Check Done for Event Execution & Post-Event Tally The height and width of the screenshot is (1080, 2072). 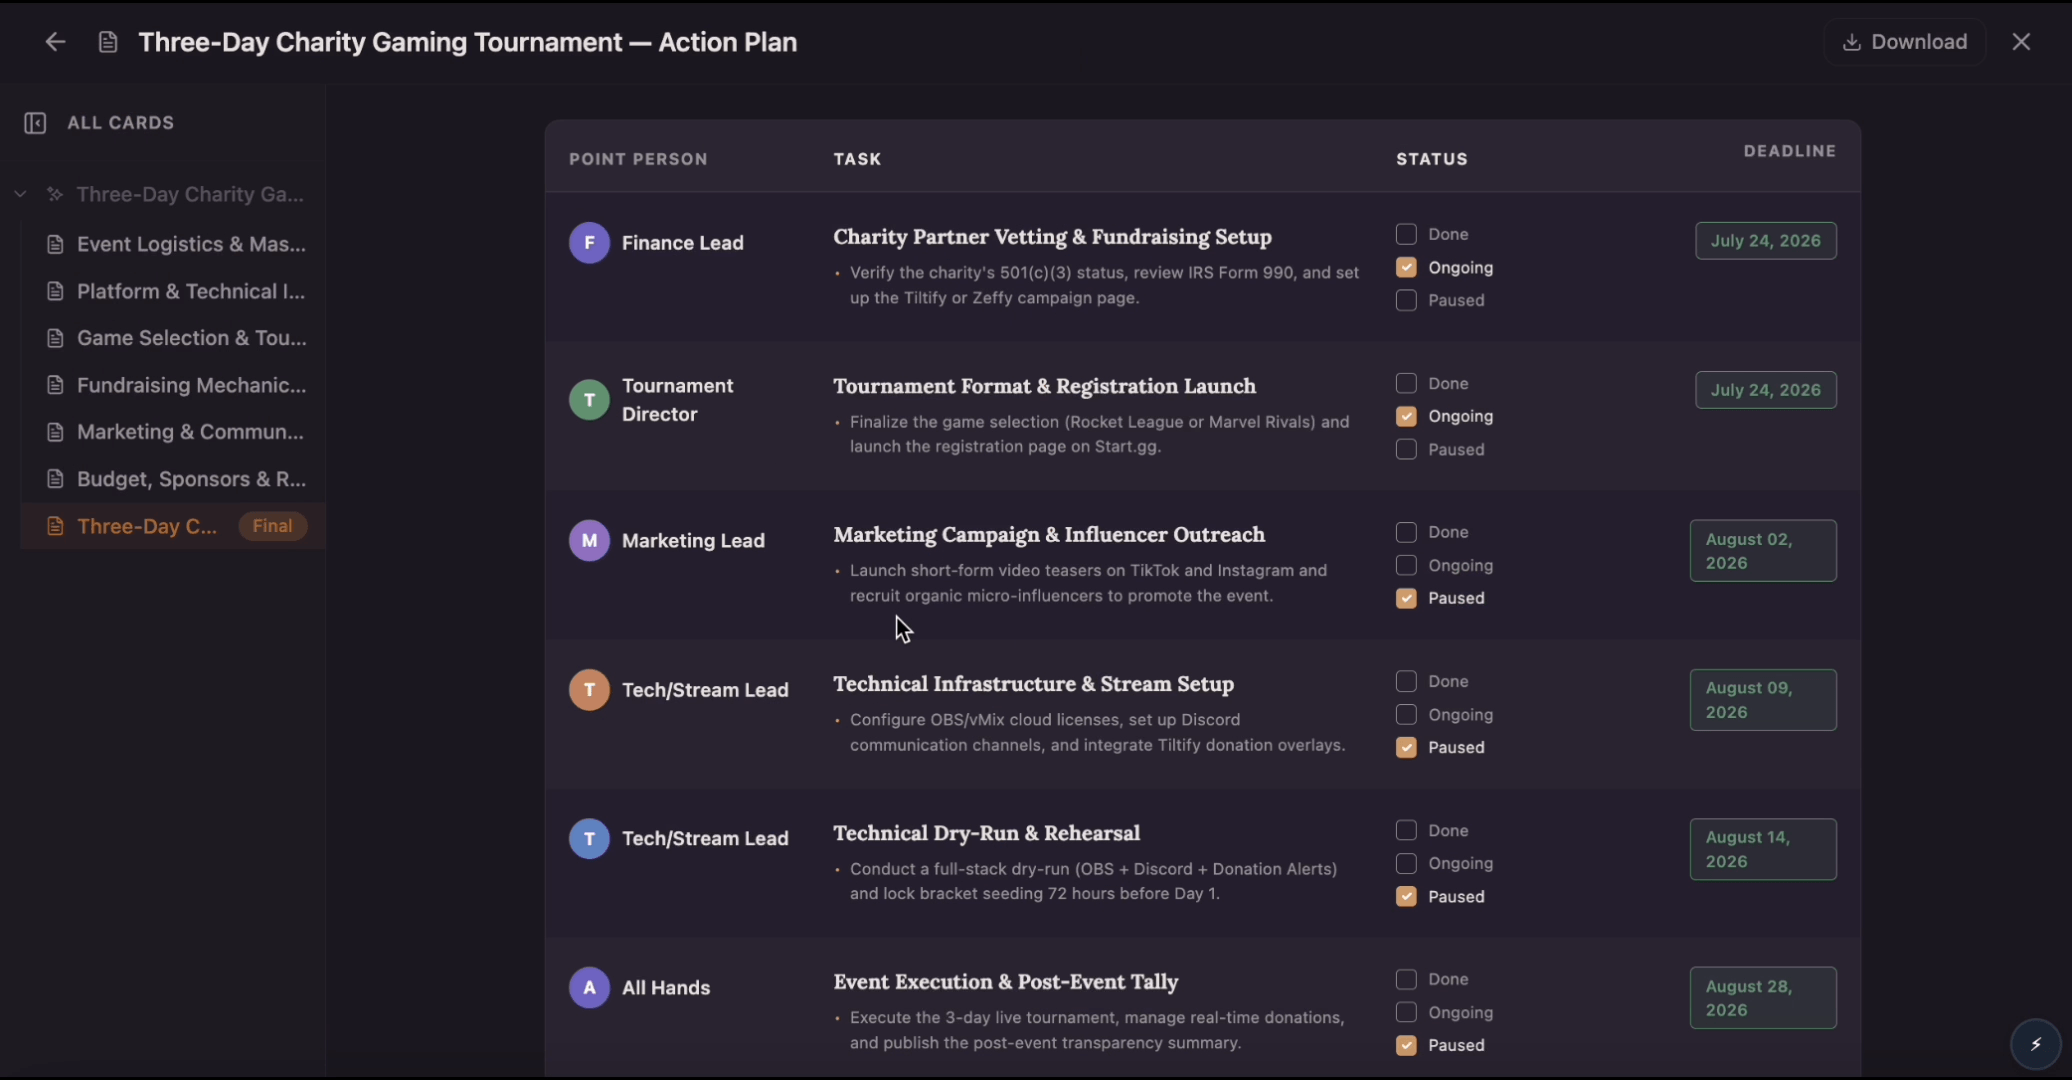tap(1406, 979)
